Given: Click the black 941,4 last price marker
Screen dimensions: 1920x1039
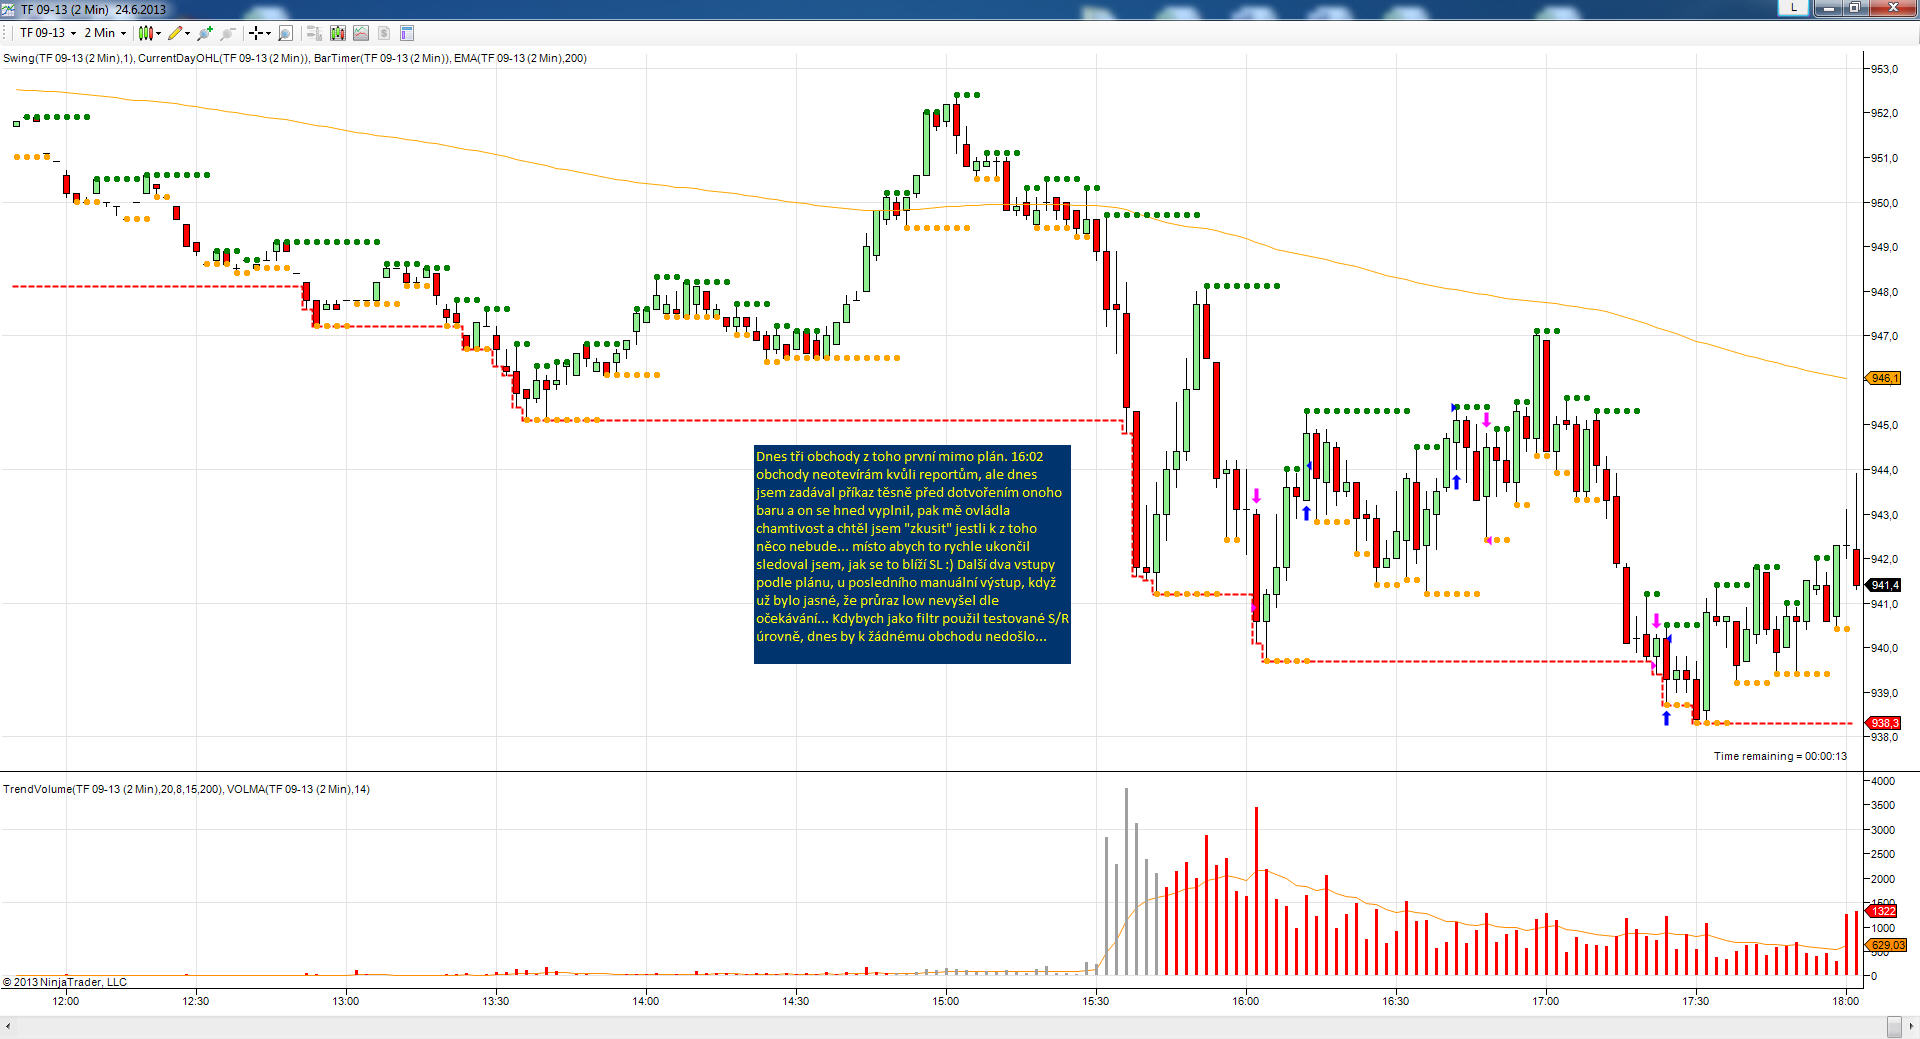Looking at the screenshot, I should [1883, 585].
